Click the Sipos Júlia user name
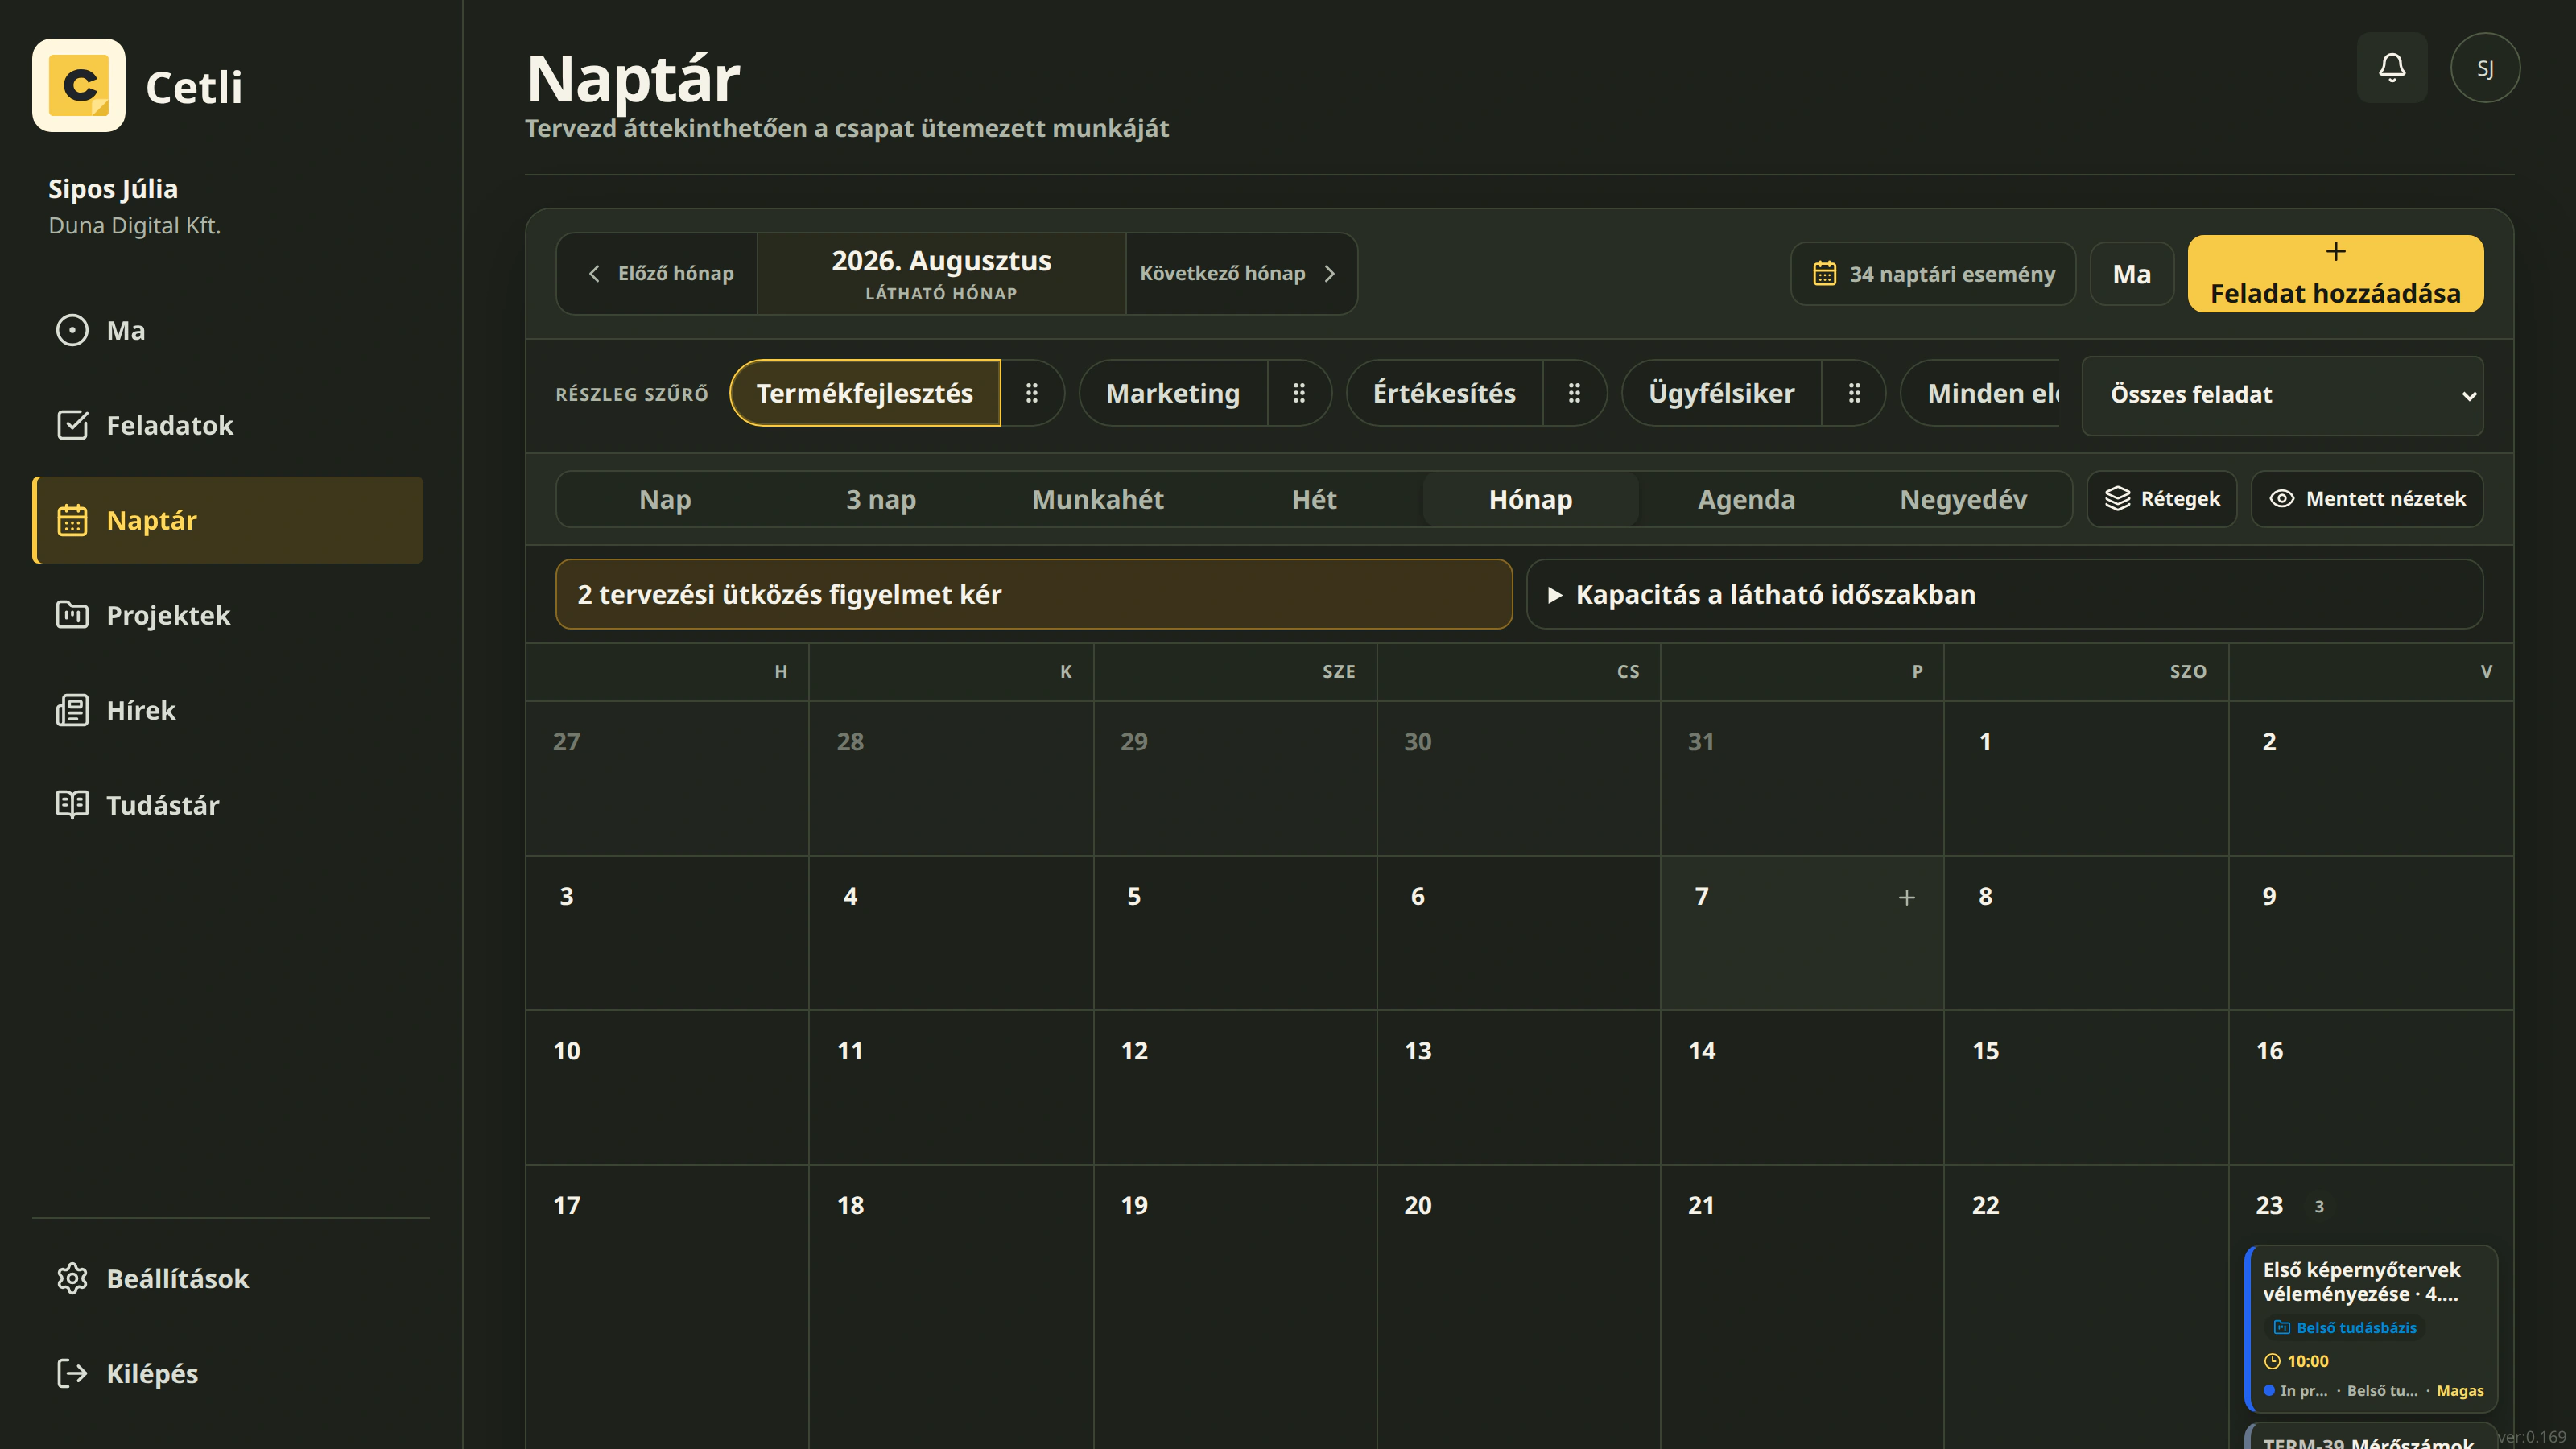The height and width of the screenshot is (1449, 2576). (x=113, y=189)
